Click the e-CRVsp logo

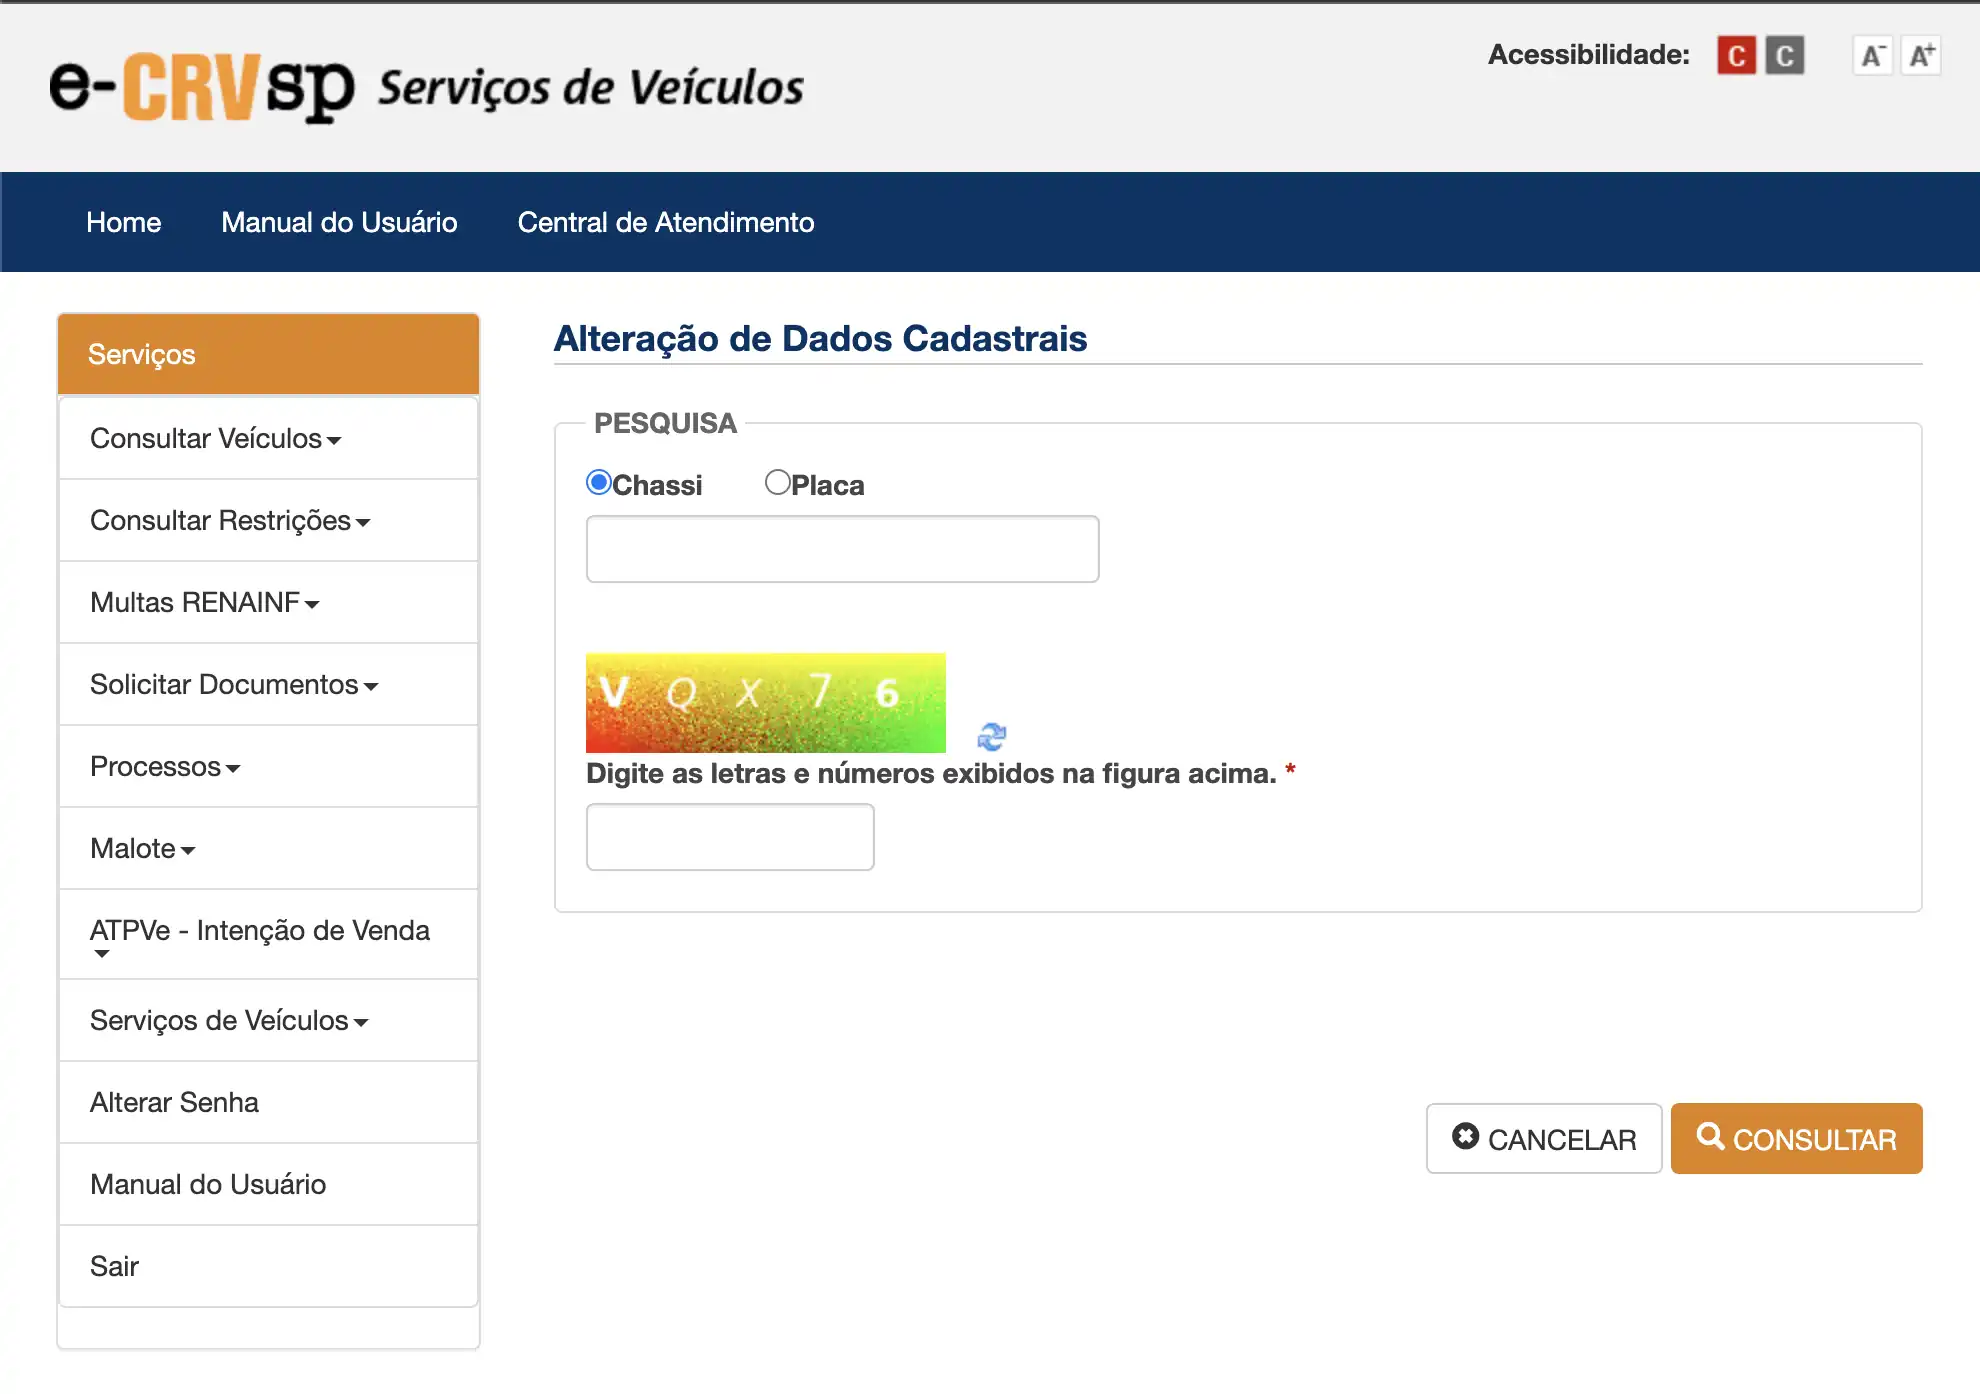pos(203,88)
